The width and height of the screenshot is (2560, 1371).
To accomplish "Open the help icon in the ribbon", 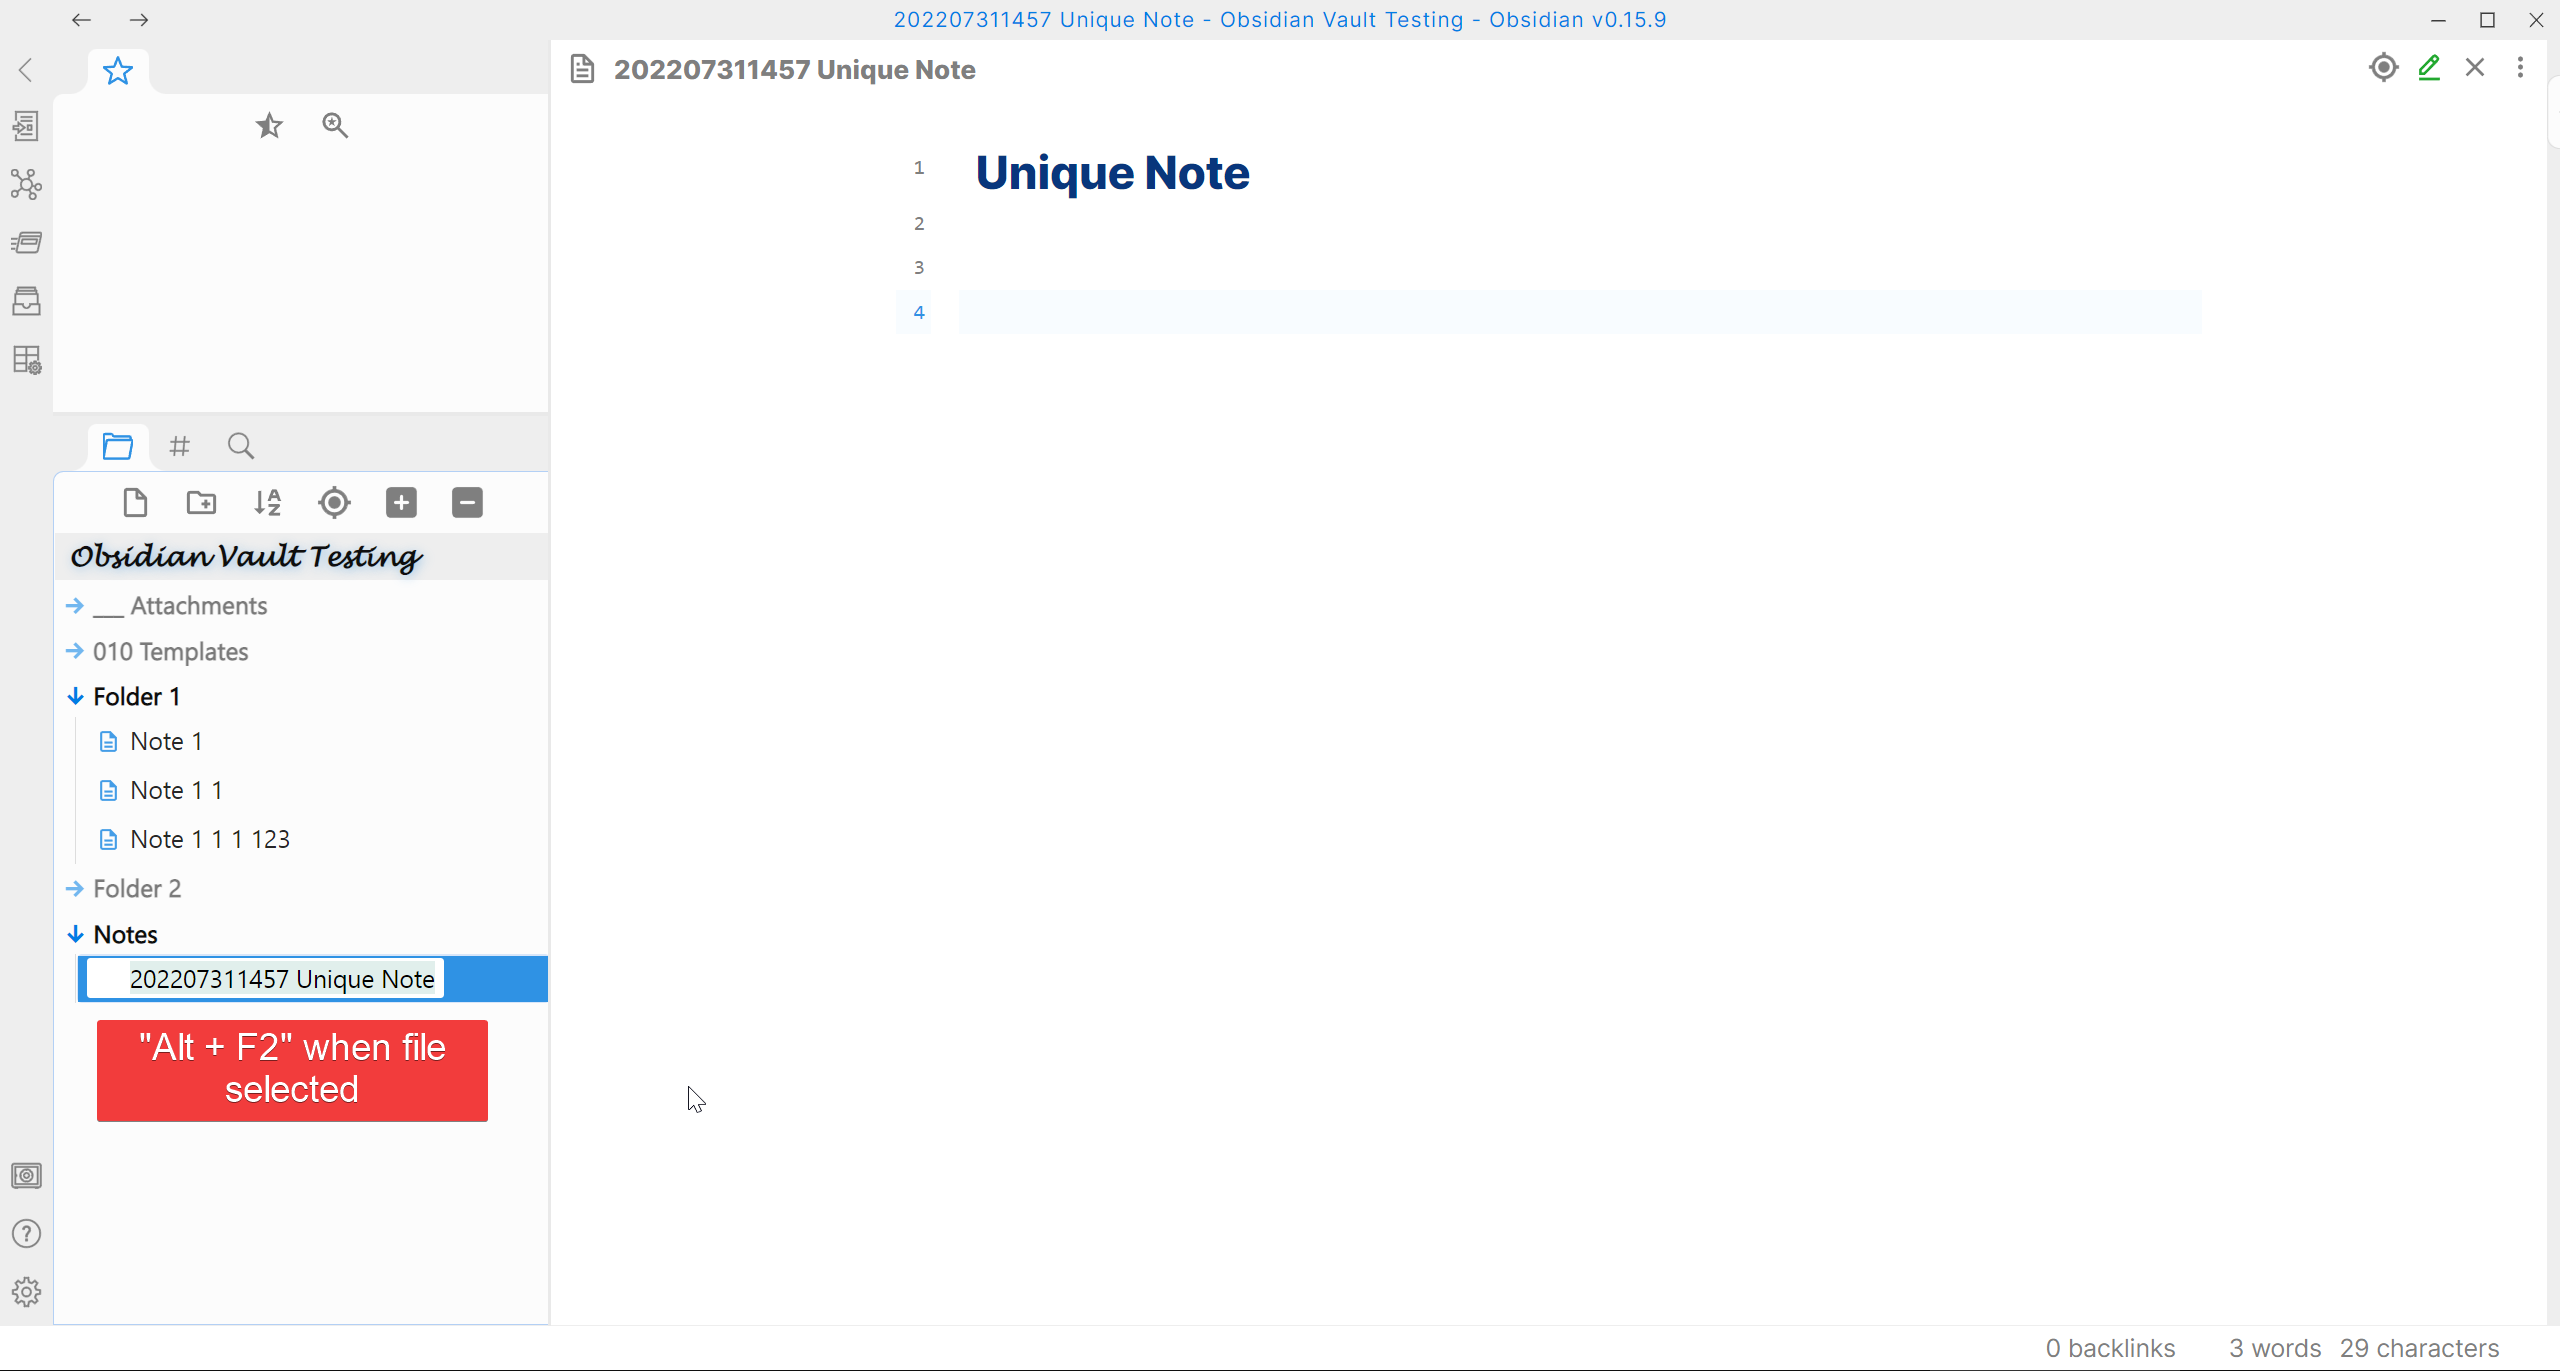I will (x=26, y=1234).
